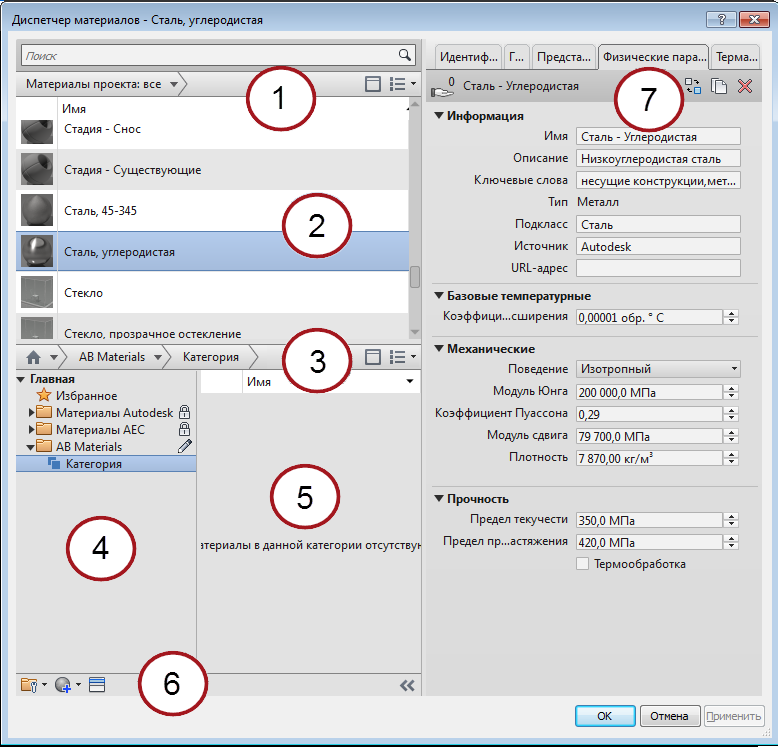Image resolution: width=778 pixels, height=747 pixels.
Task: Select the Категория tree item
Action: pyautogui.click(x=106, y=464)
